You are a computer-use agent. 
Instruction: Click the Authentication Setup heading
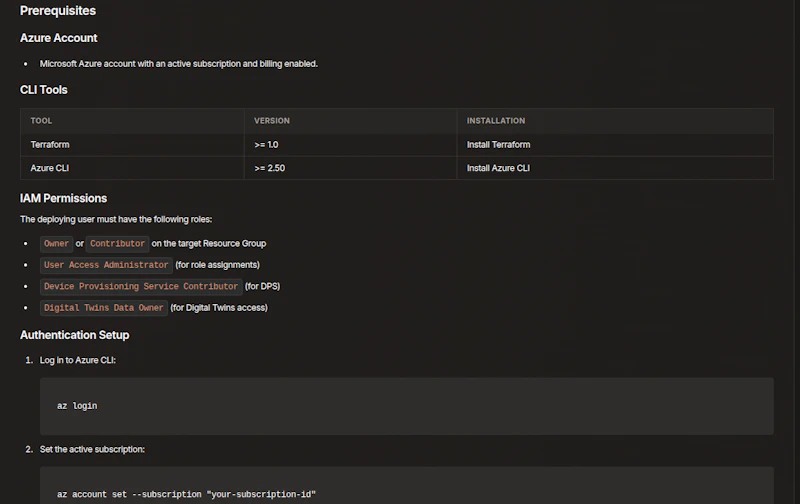(x=74, y=335)
